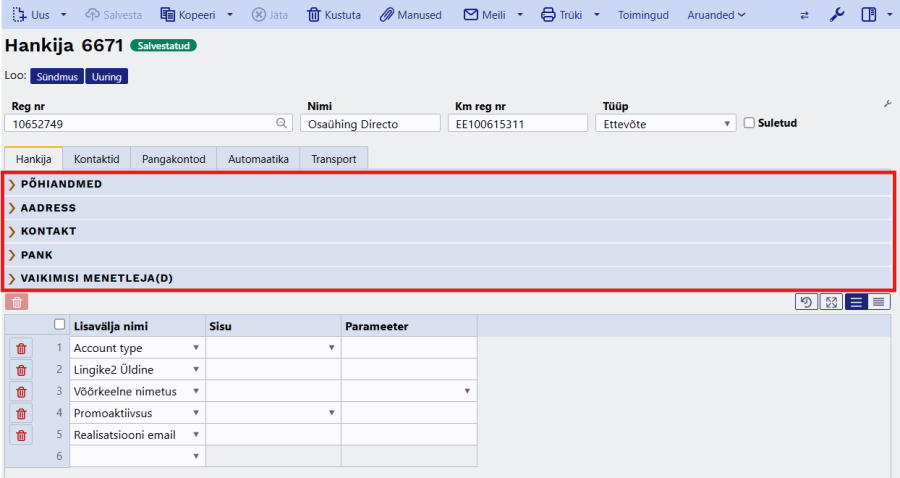This screenshot has height=478, width=900.
Task: Open the Tüüp dropdown Ettevõte
Action: (666, 123)
